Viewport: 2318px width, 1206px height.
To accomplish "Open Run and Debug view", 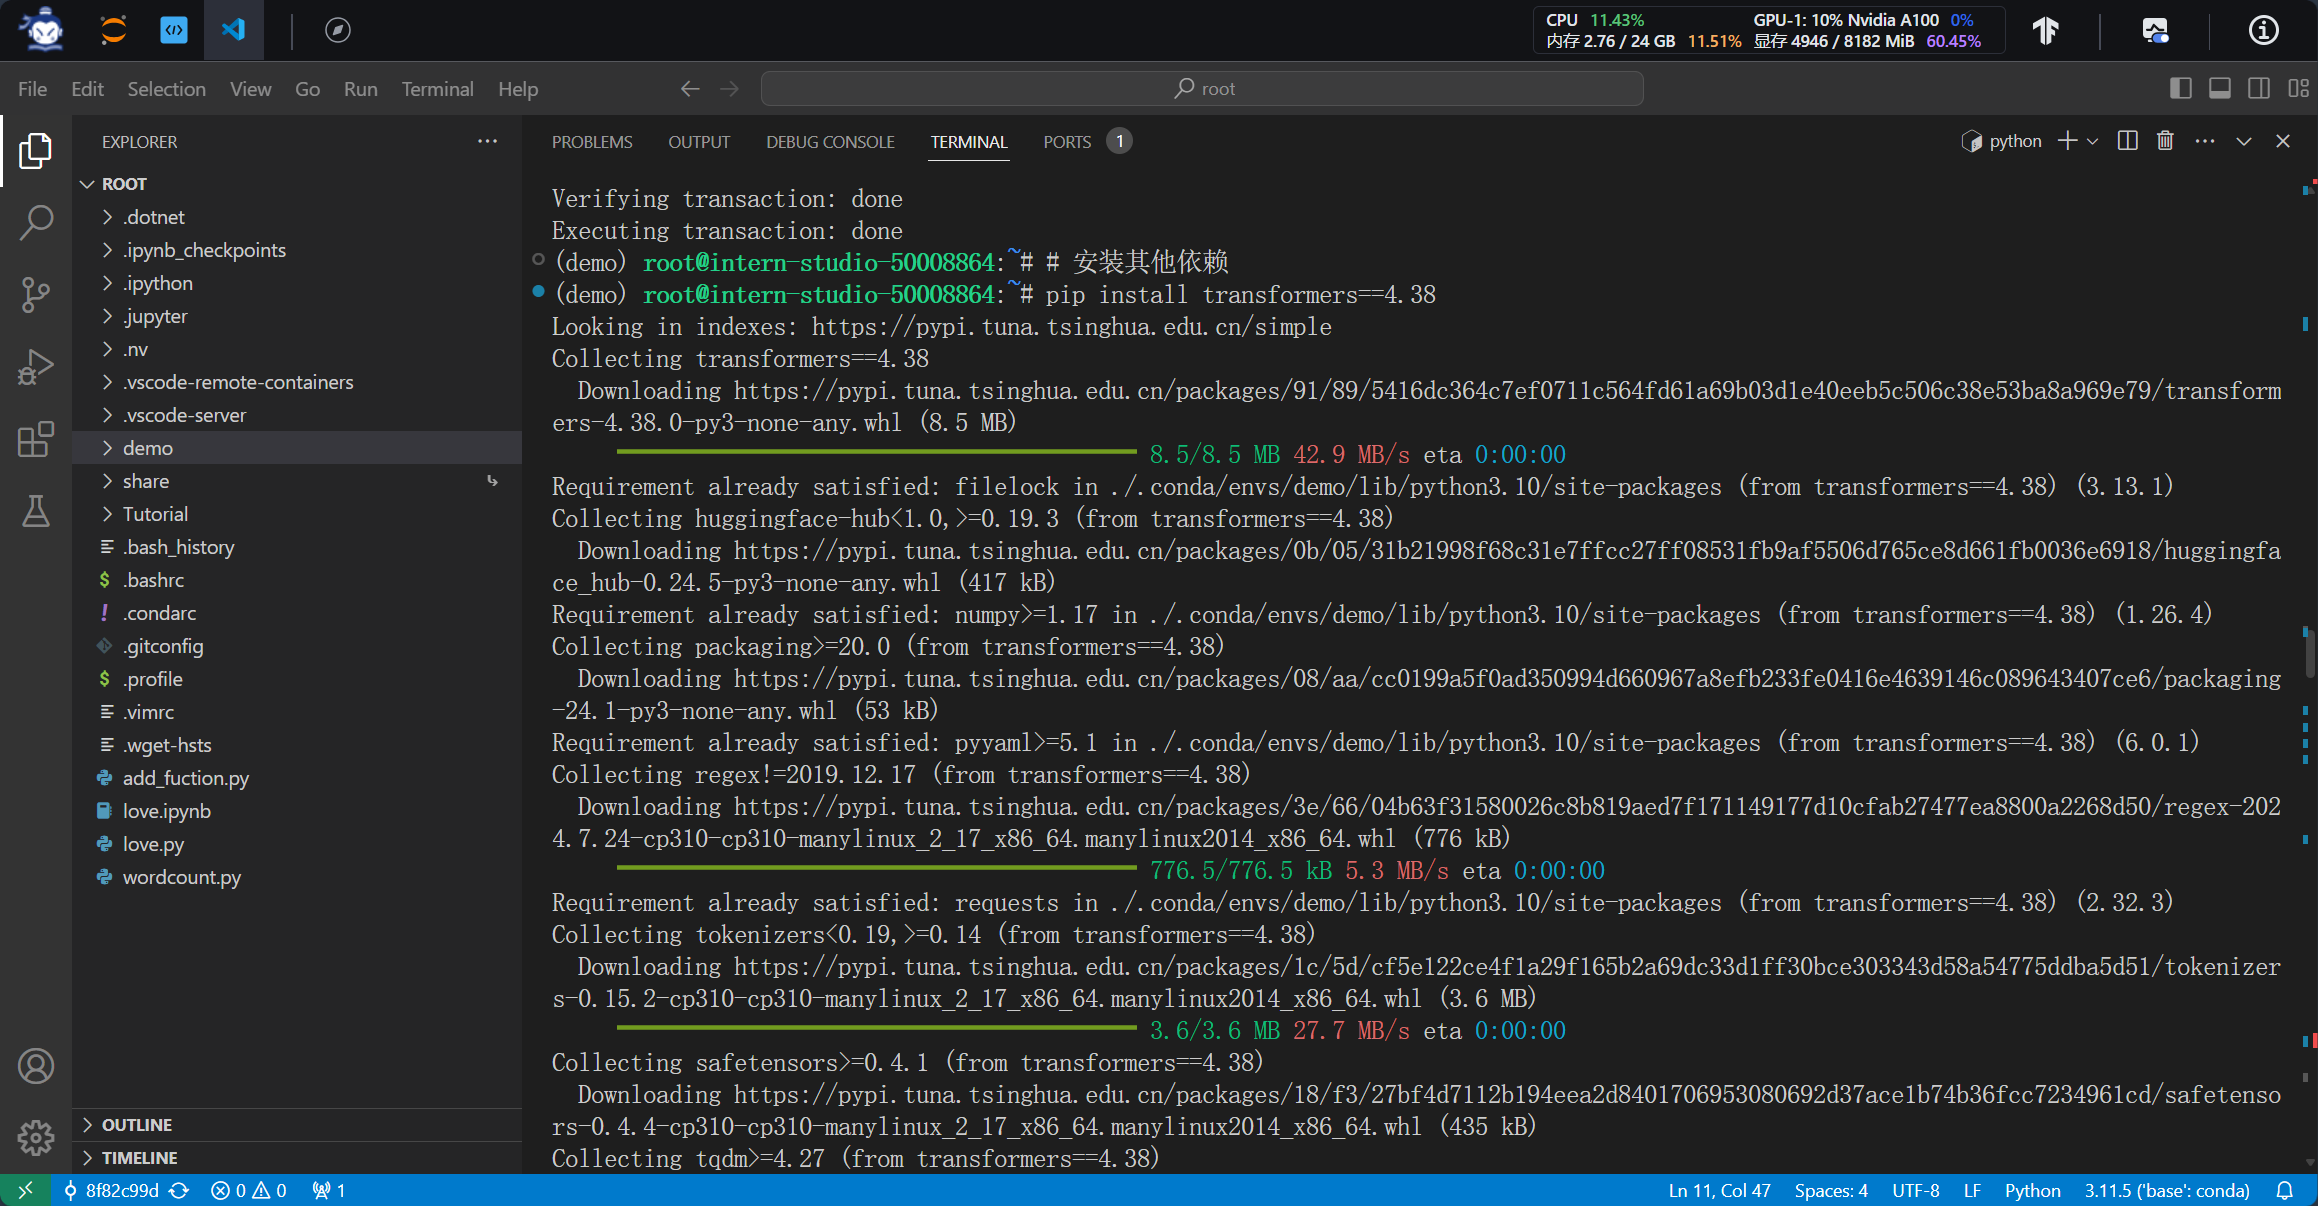I will (x=36, y=367).
